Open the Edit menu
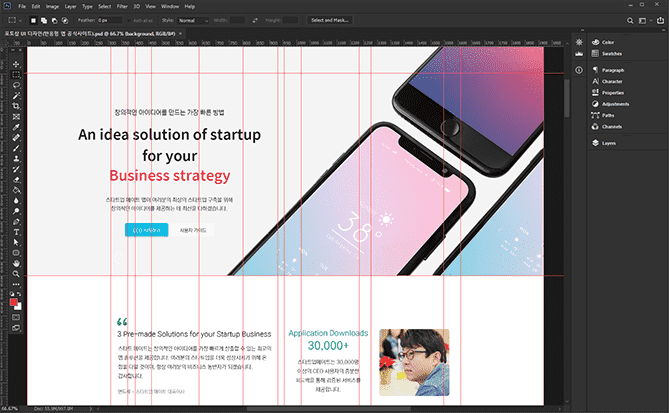This screenshot has height=413, width=669. (36, 6)
